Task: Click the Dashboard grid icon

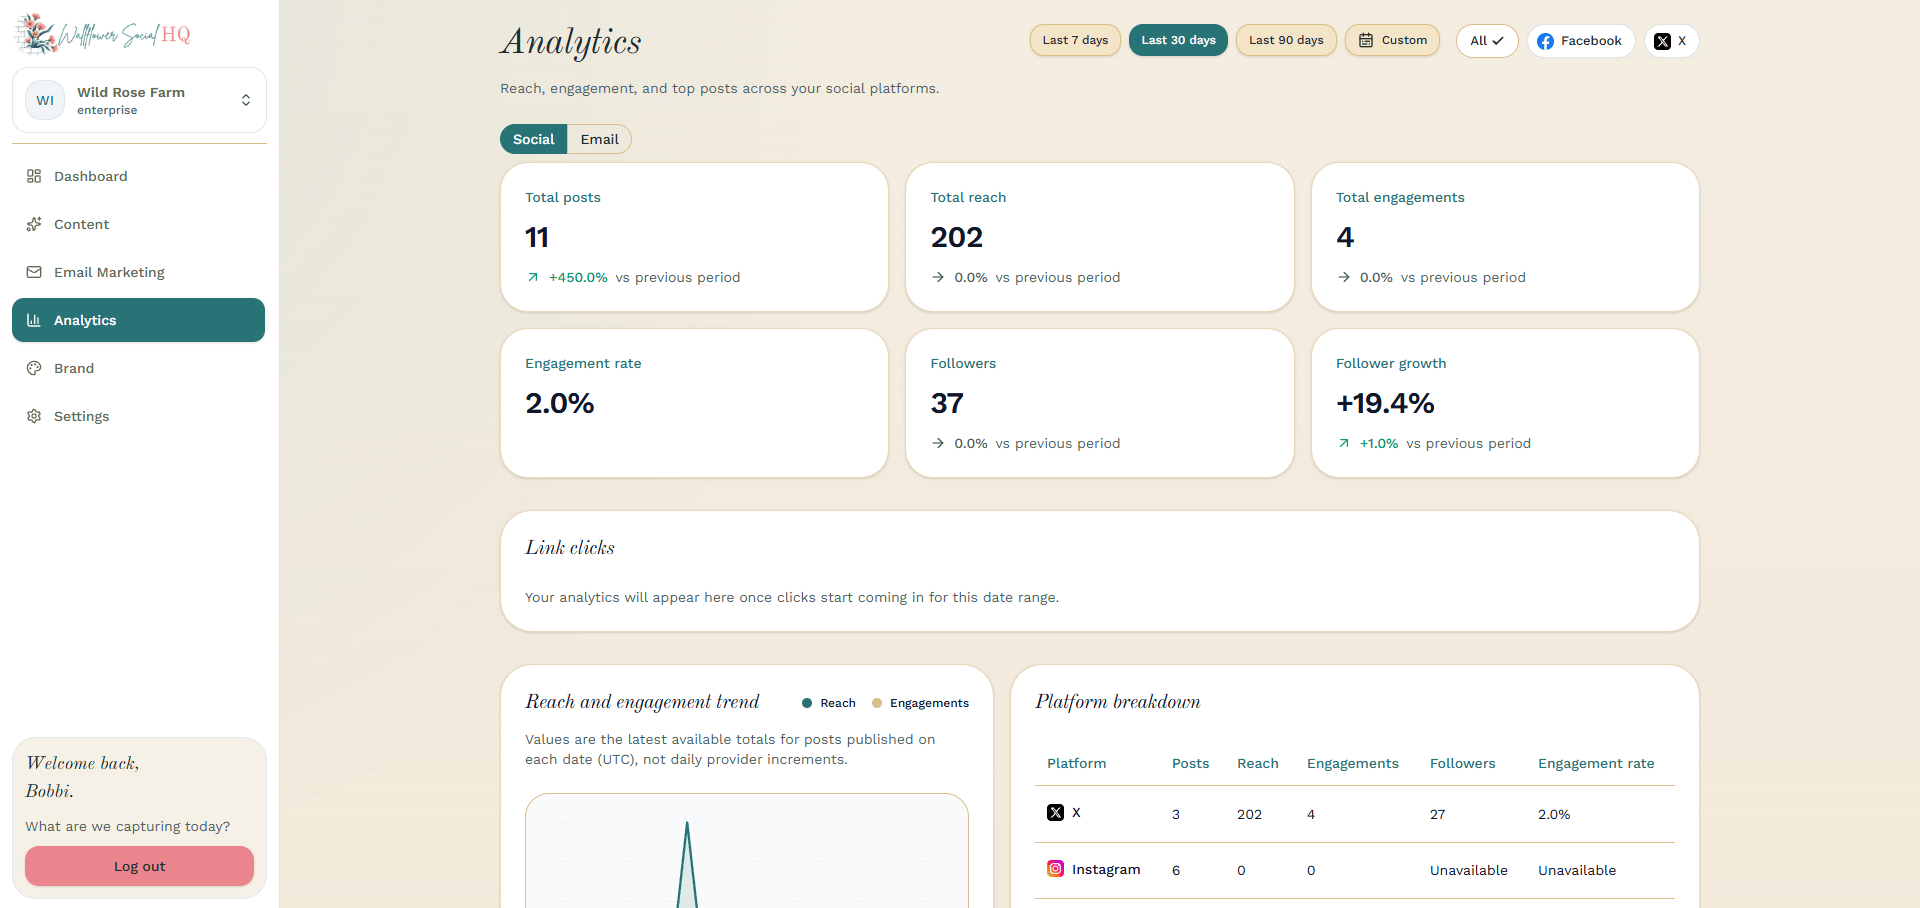Action: [x=34, y=176]
